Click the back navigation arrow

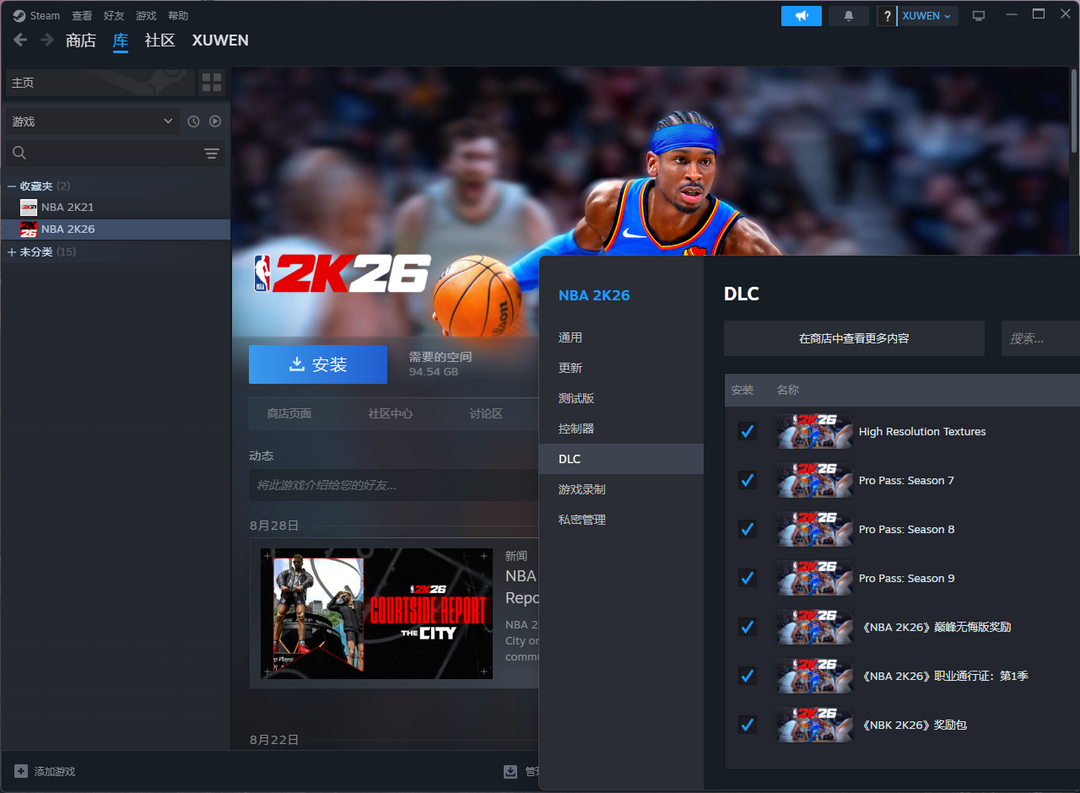tap(20, 40)
